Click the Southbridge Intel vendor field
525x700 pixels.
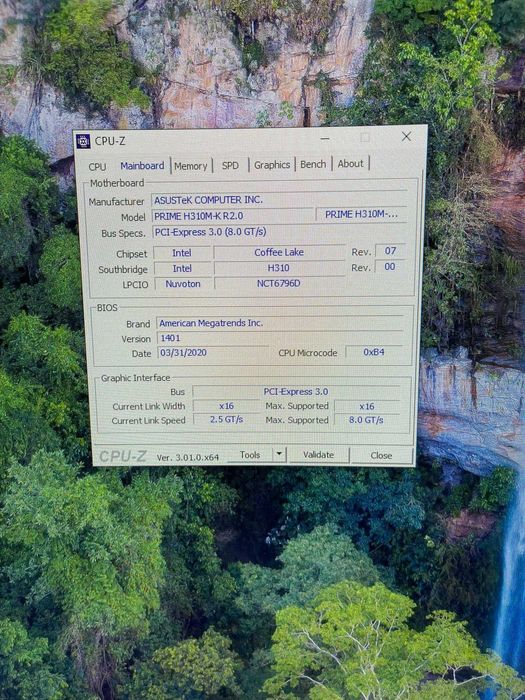(x=182, y=268)
